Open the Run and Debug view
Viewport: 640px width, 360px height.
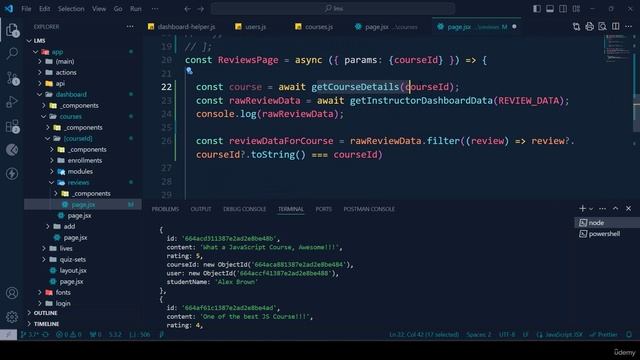tap(12, 101)
